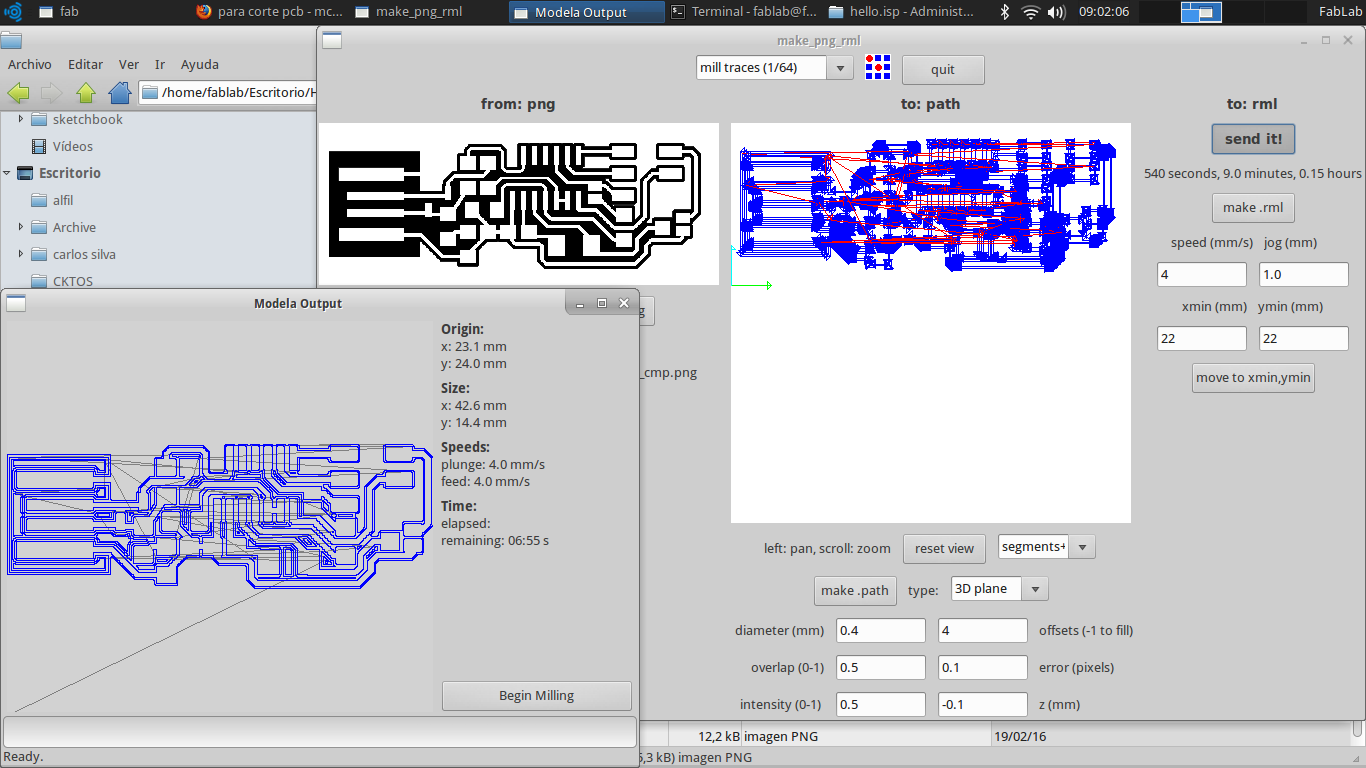Click the Escritorio desktop icon in tree
The height and width of the screenshot is (768, 1366).
(25, 174)
